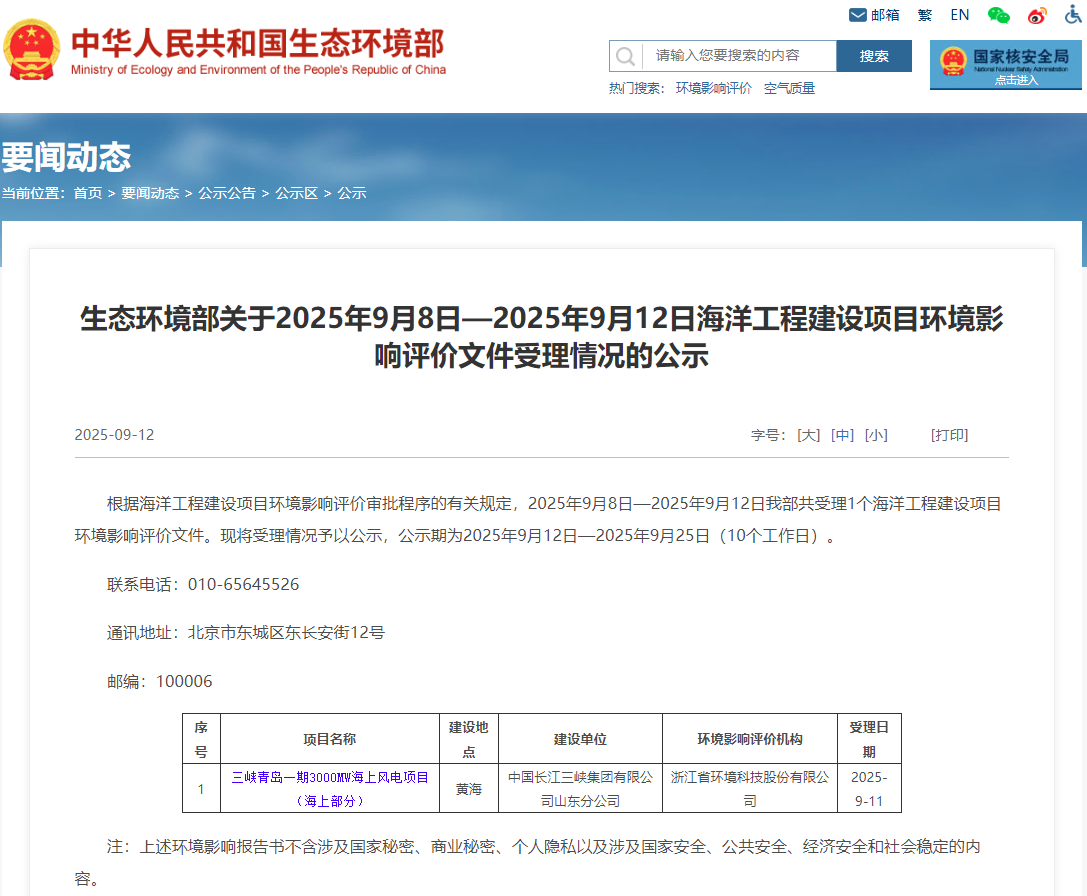Open 要闻动态 breadcrumb link

click(150, 193)
